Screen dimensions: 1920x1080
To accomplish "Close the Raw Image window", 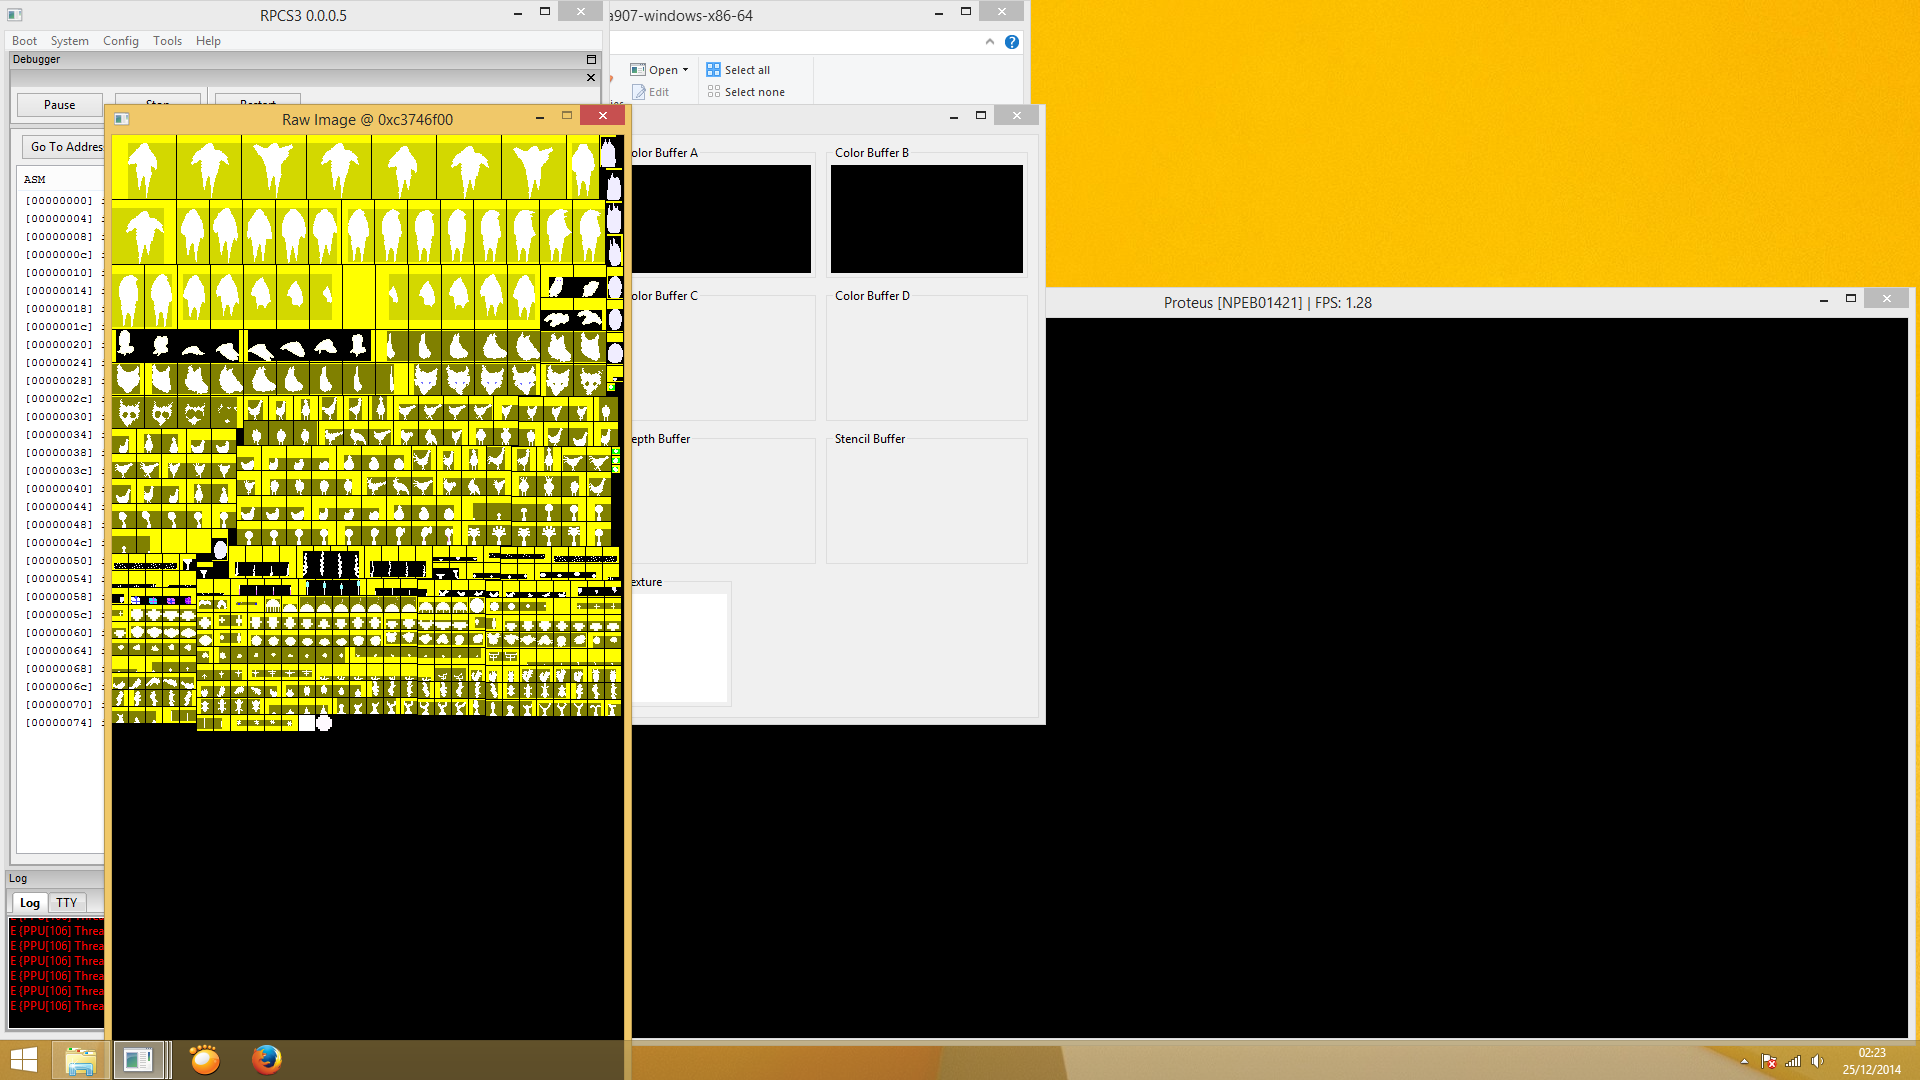I will (x=603, y=116).
